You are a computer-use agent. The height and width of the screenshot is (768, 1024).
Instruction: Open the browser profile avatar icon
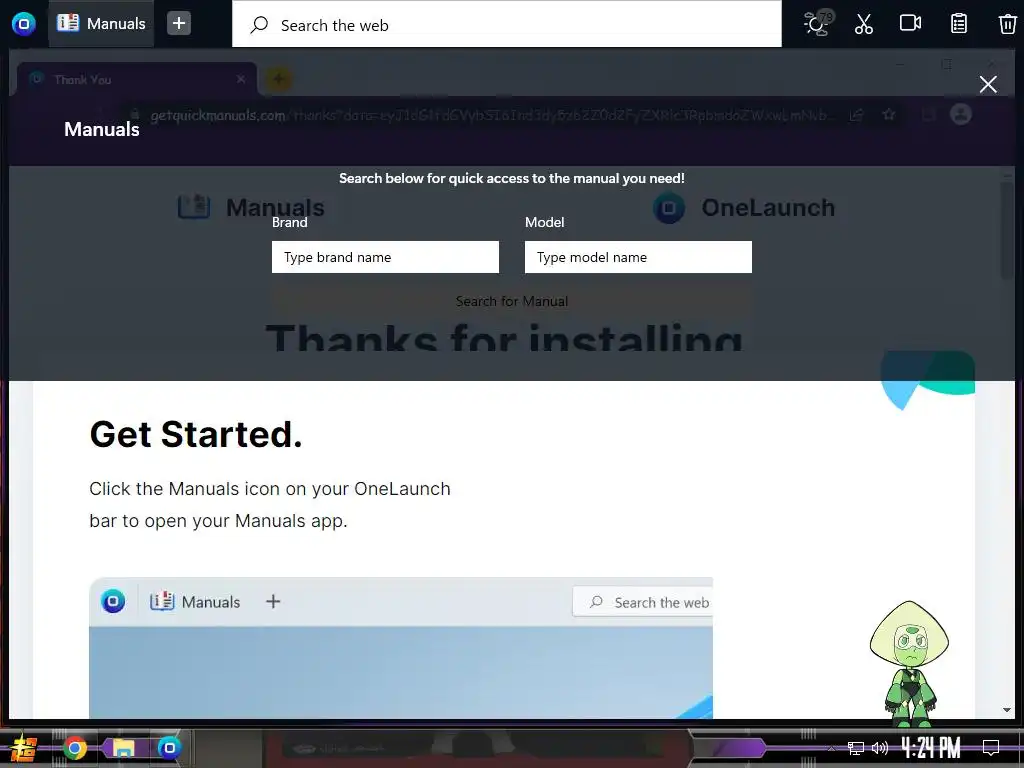click(x=961, y=114)
